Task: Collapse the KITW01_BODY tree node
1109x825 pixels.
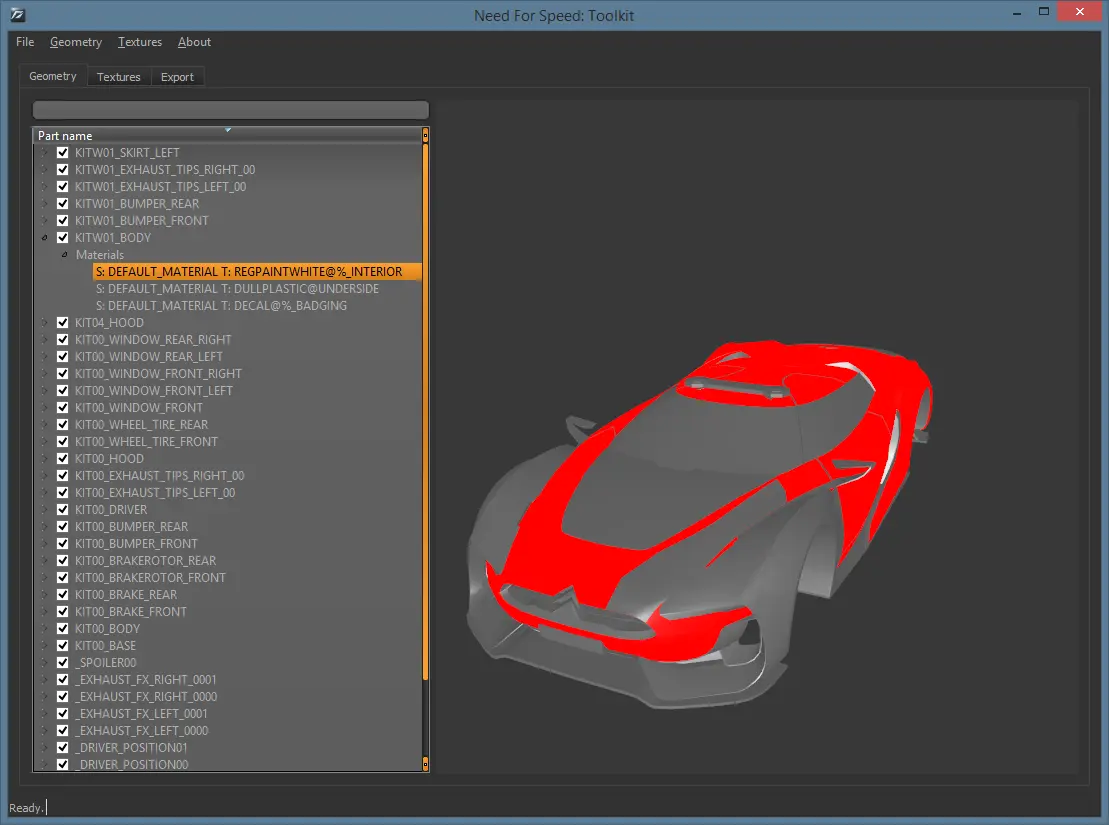Action: [x=45, y=238]
